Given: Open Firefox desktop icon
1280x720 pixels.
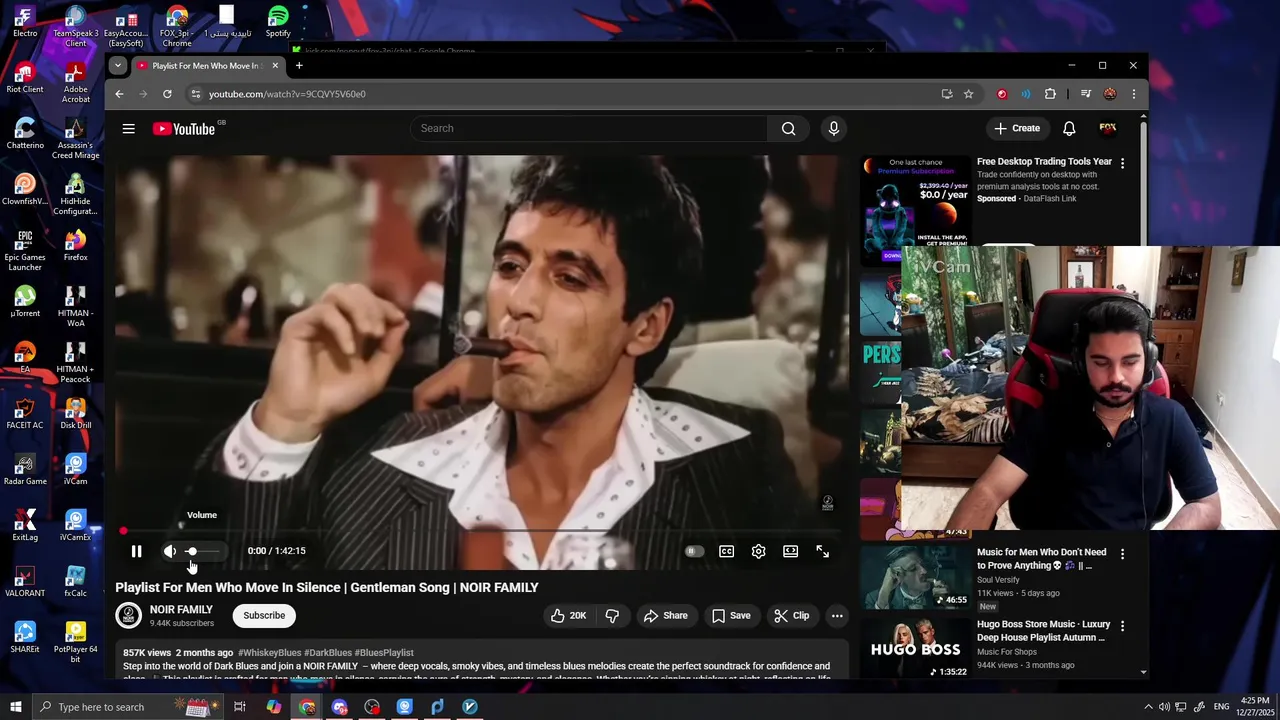Looking at the screenshot, I should (x=75, y=245).
